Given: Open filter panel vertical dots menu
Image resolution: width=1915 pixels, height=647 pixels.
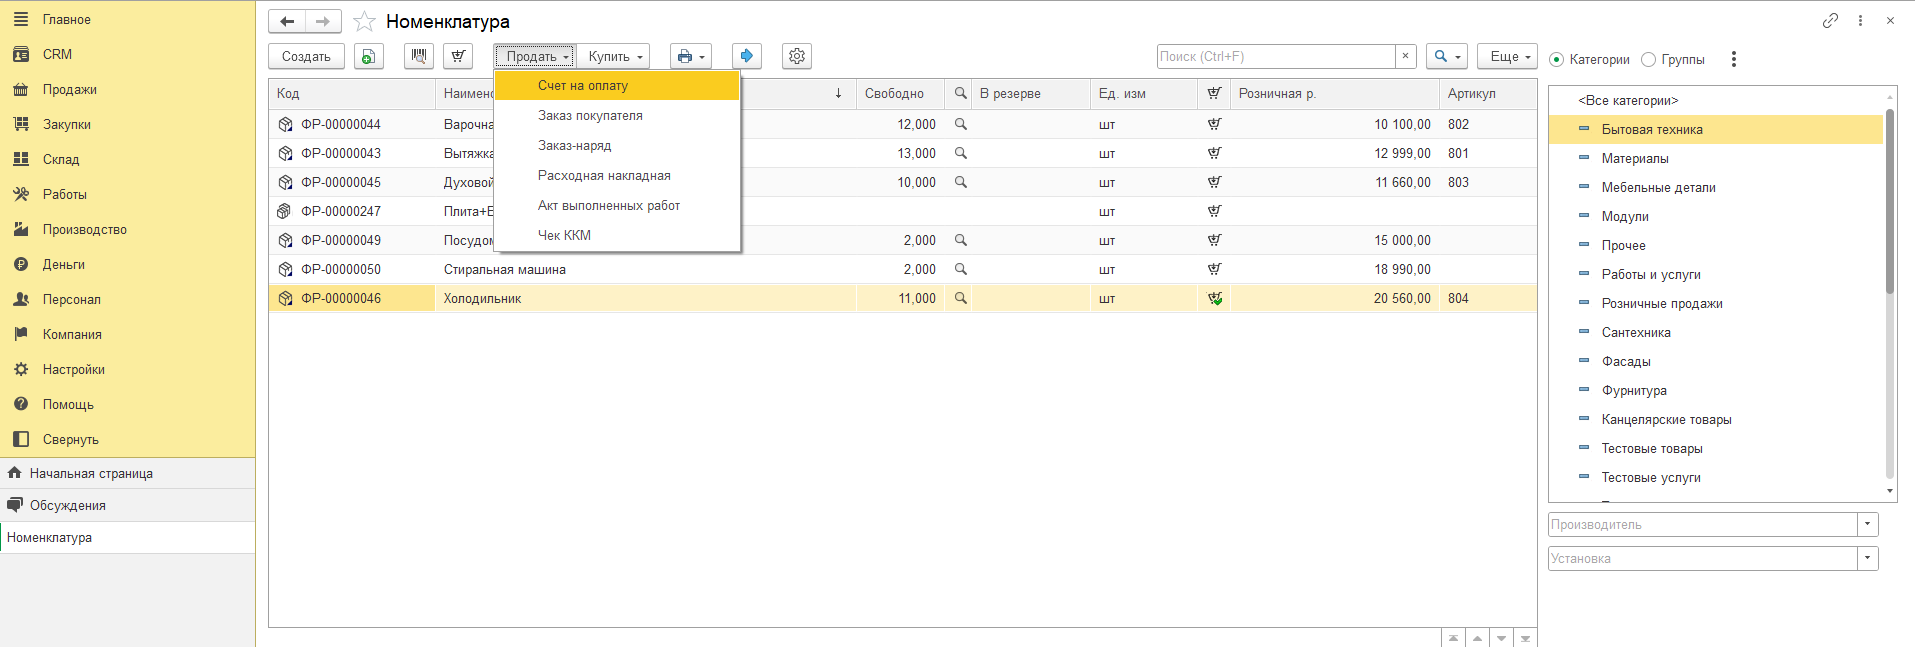Looking at the screenshot, I should pyautogui.click(x=1734, y=60).
